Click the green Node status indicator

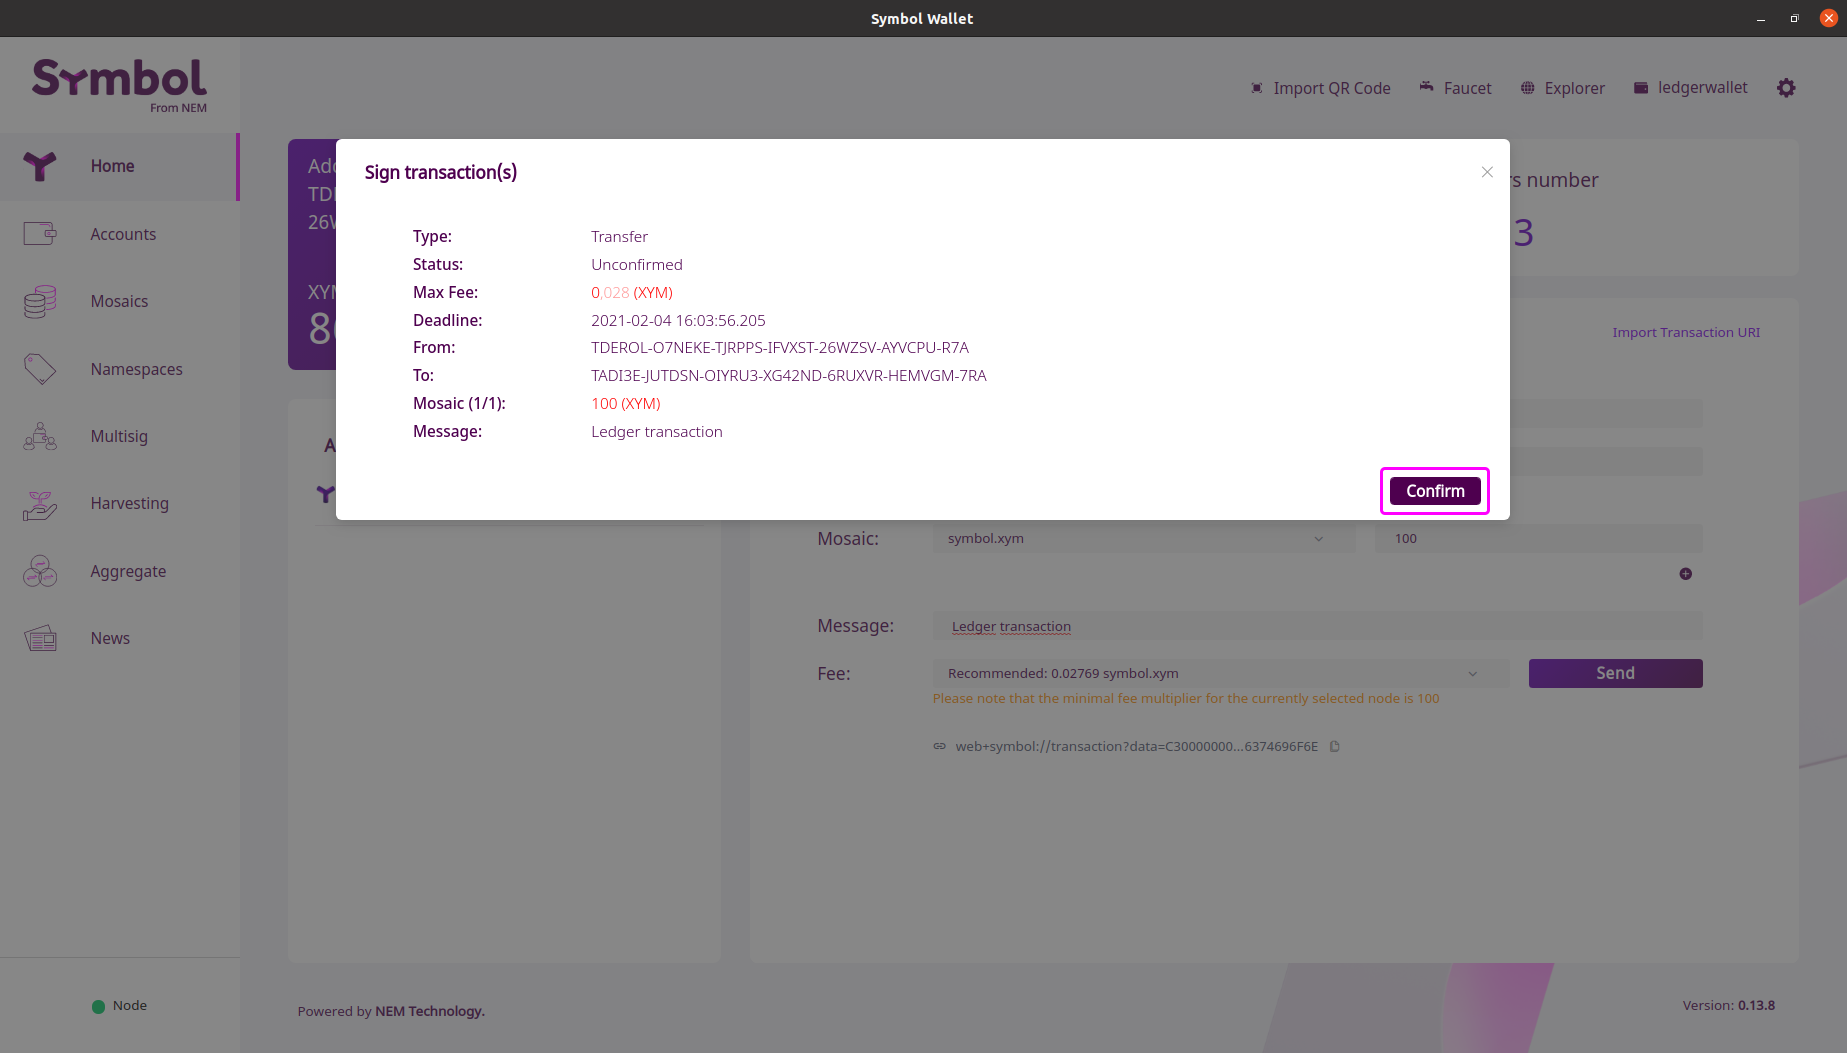coord(98,1006)
